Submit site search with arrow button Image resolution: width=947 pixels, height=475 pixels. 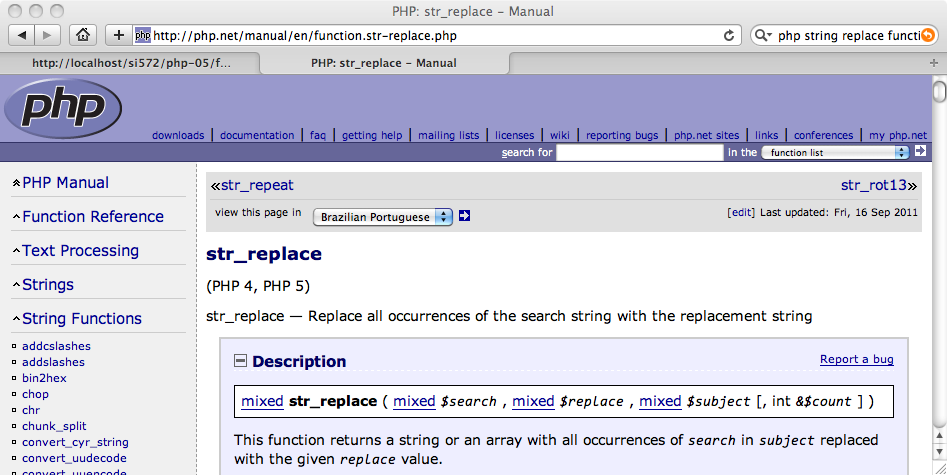(x=920, y=151)
